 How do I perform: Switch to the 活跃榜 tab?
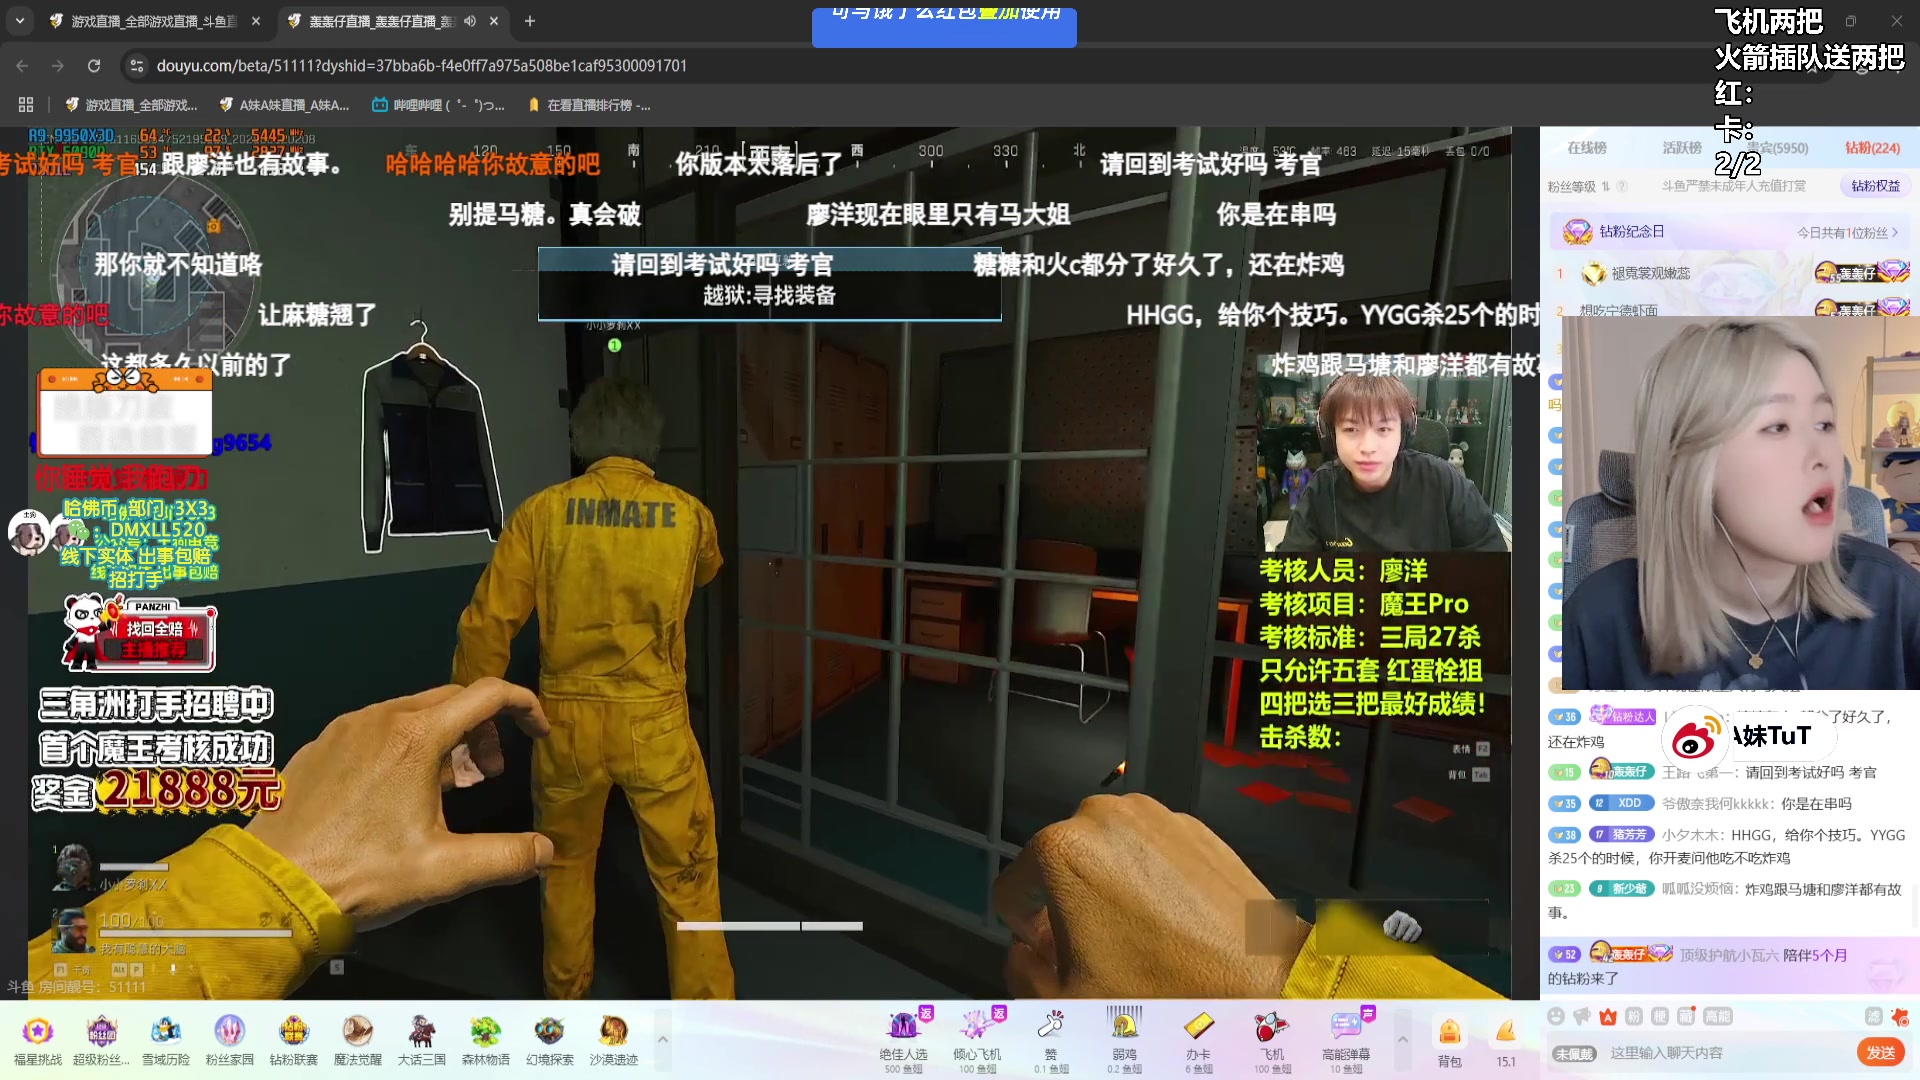click(1682, 148)
